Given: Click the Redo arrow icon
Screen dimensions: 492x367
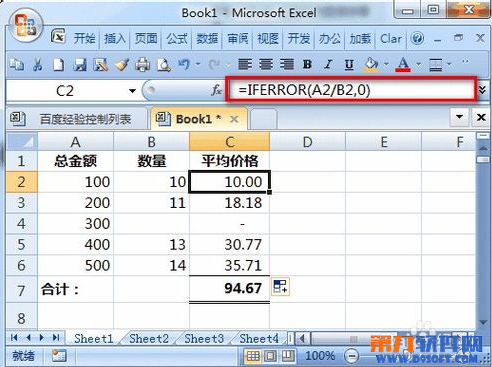Looking at the screenshot, I should [x=214, y=64].
